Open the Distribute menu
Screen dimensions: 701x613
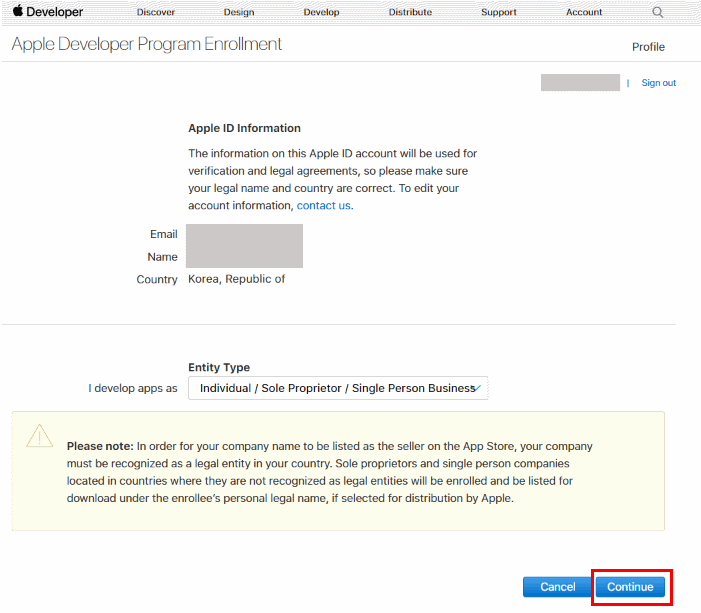pyautogui.click(x=410, y=12)
